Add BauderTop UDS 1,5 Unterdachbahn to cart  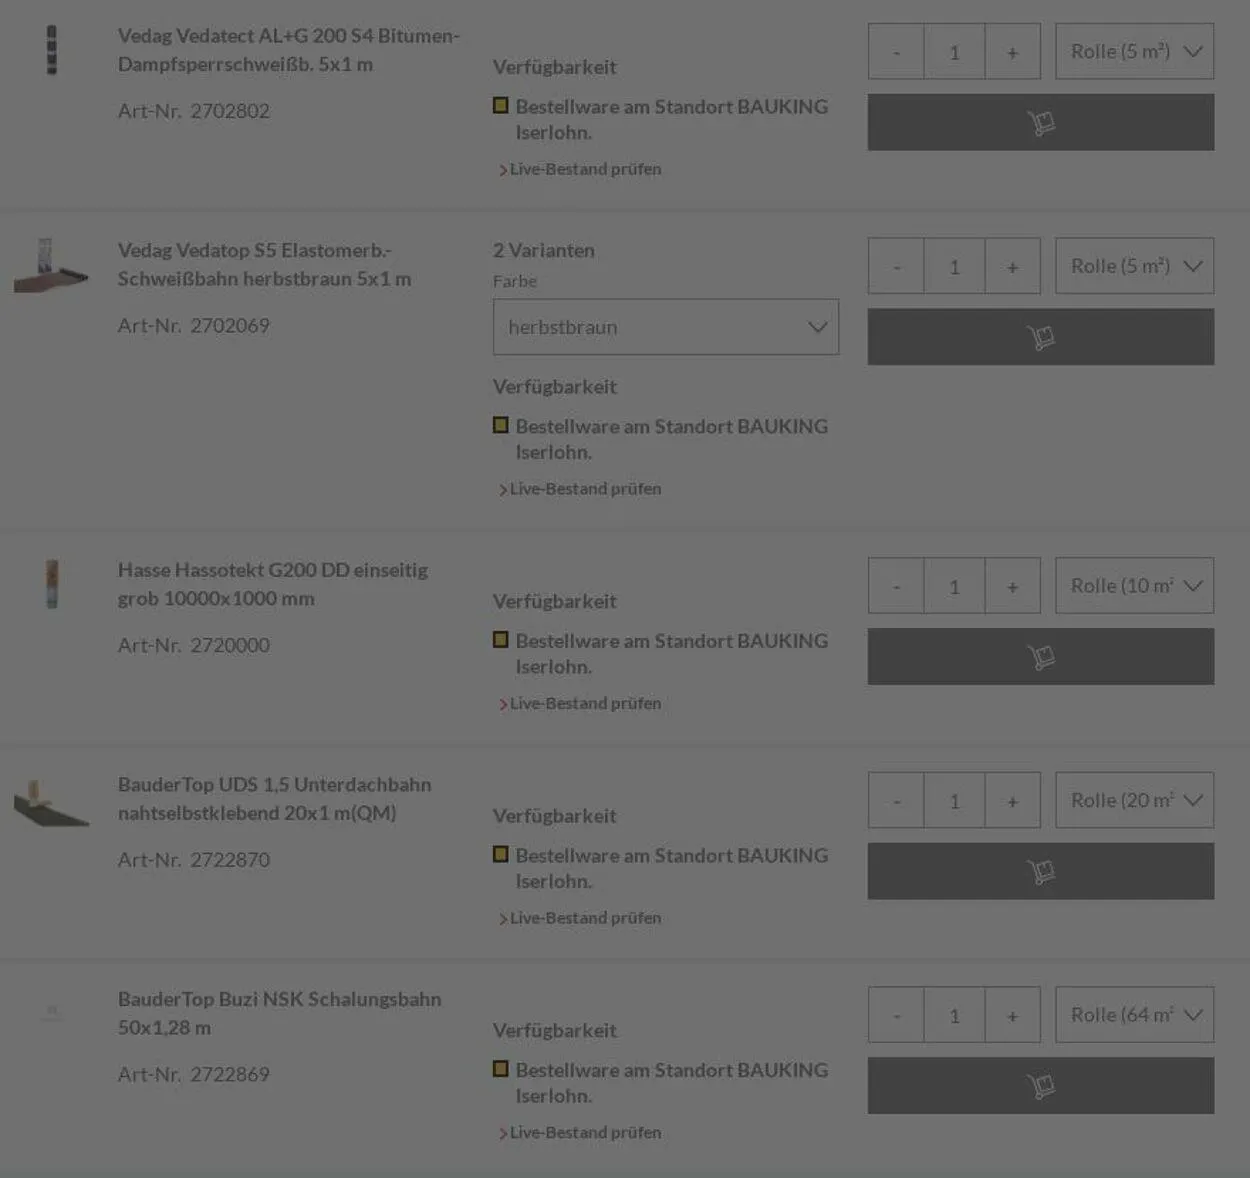click(1040, 871)
